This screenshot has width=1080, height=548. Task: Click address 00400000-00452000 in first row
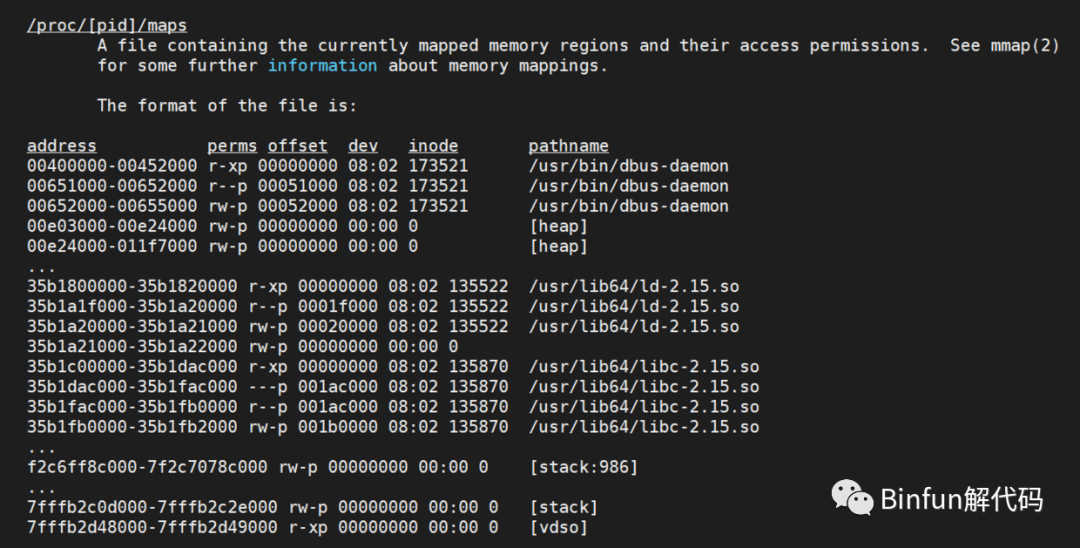tap(112, 166)
